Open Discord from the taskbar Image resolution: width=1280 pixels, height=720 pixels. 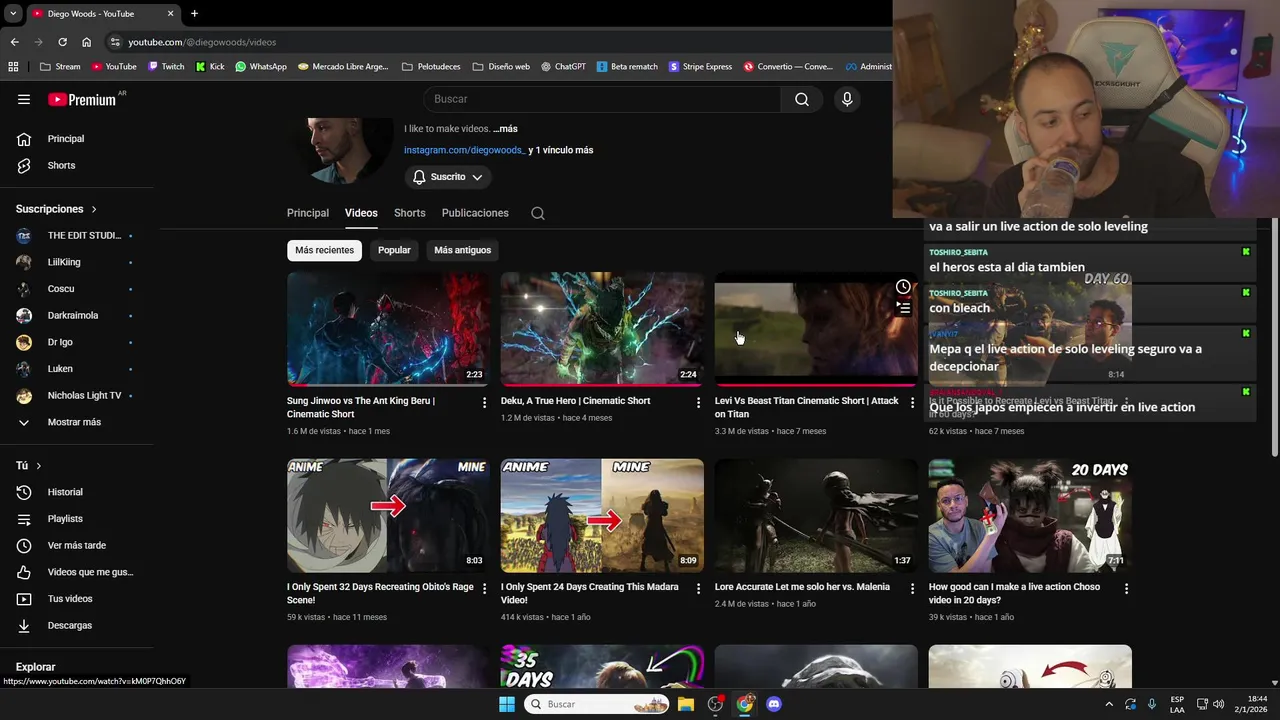pyautogui.click(x=773, y=704)
